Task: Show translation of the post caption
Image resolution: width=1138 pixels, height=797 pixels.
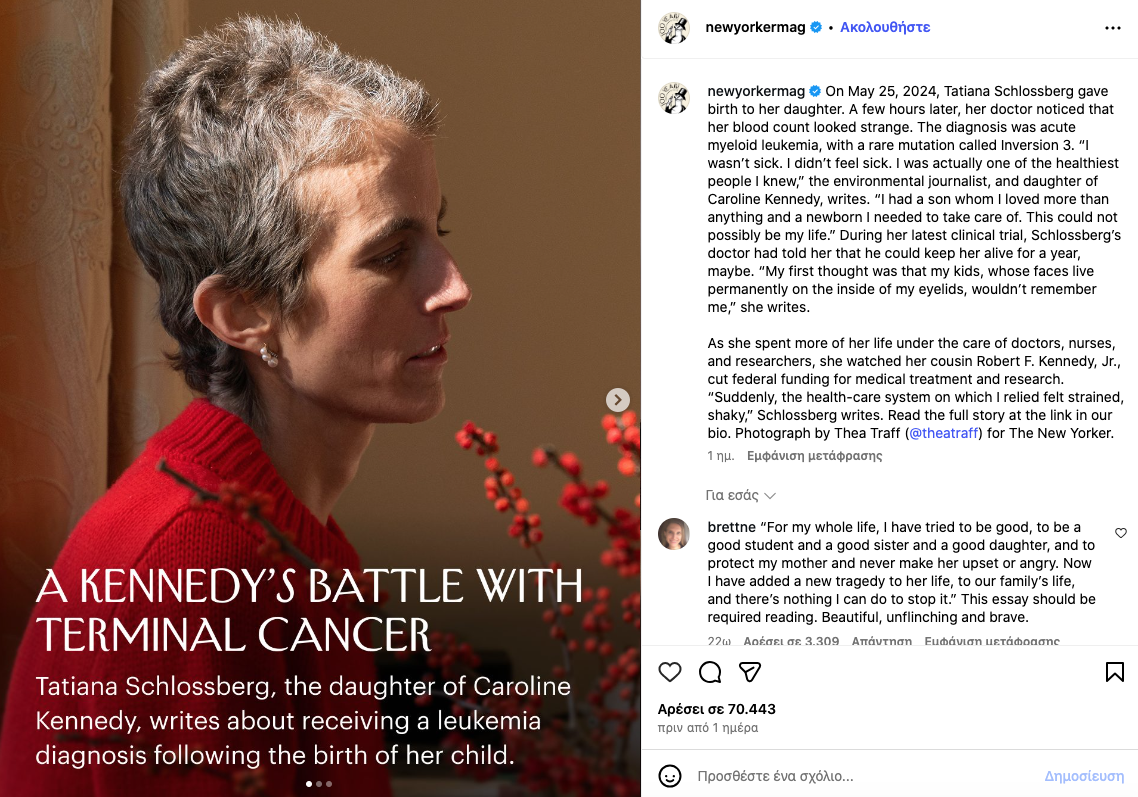Action: [x=814, y=456]
